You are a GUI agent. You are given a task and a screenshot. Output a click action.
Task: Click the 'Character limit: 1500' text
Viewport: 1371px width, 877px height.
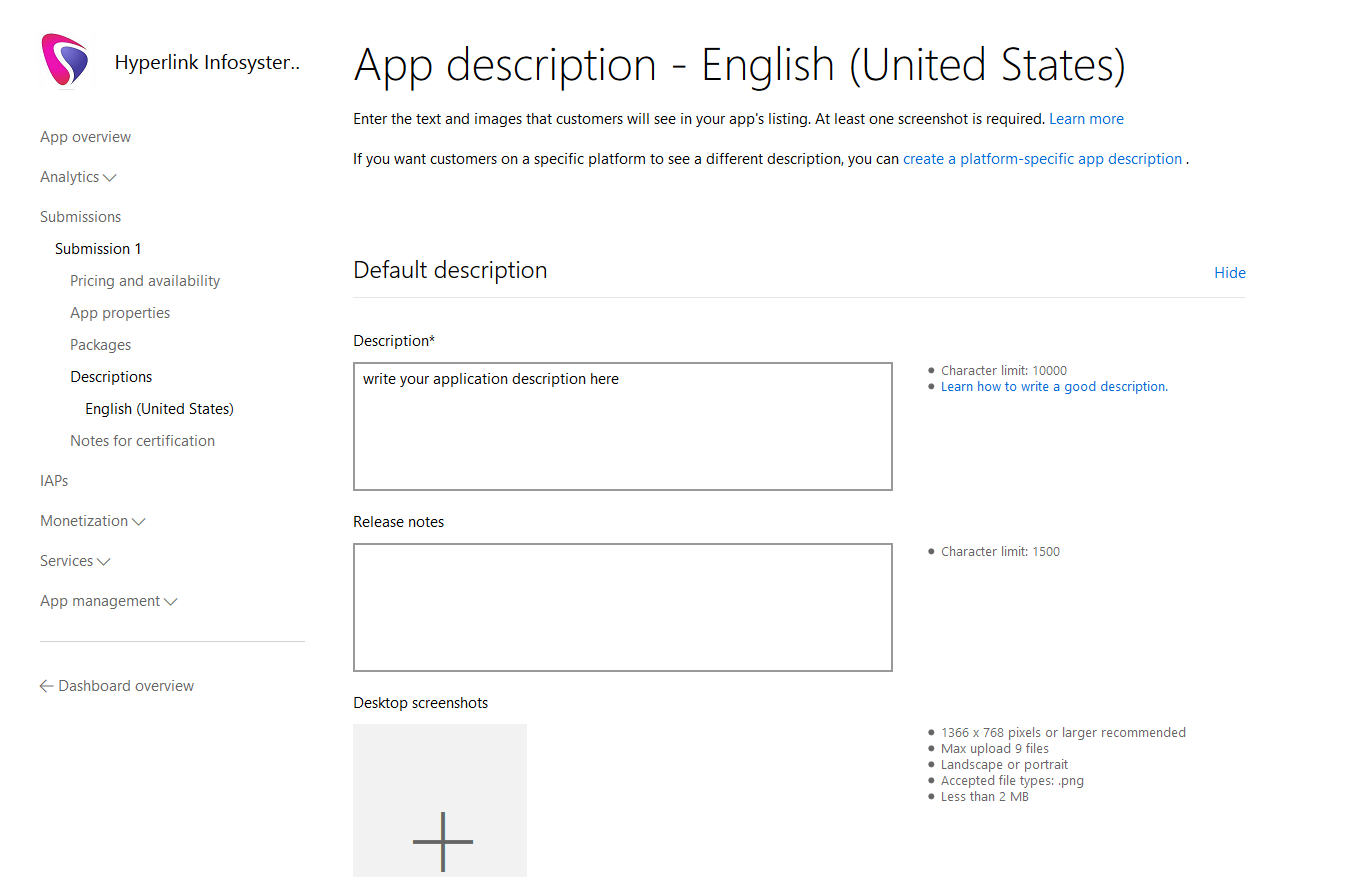pyautogui.click(x=1000, y=552)
